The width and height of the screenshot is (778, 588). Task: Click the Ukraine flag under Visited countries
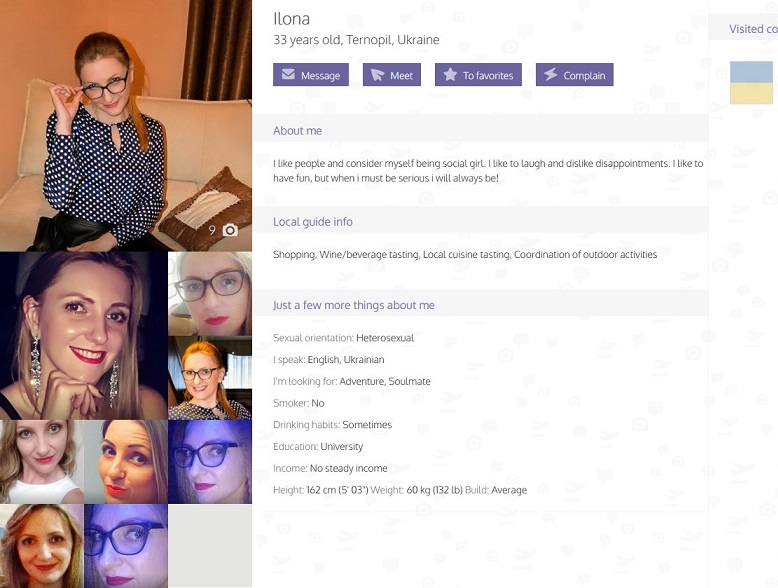(751, 82)
